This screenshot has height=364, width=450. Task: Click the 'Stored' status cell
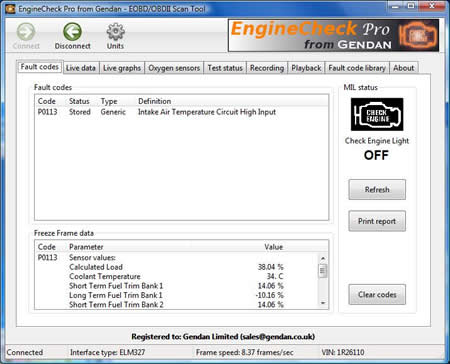(80, 112)
